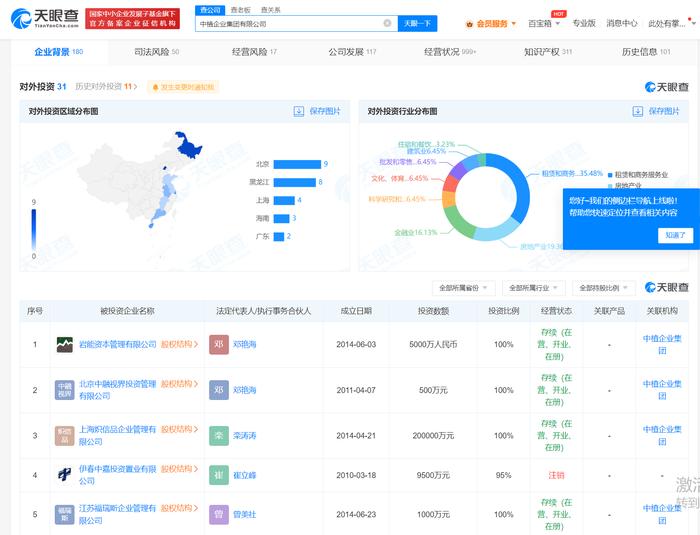Switch to the 查关系 search tab
This screenshot has width=700, height=535.
coord(270,9)
